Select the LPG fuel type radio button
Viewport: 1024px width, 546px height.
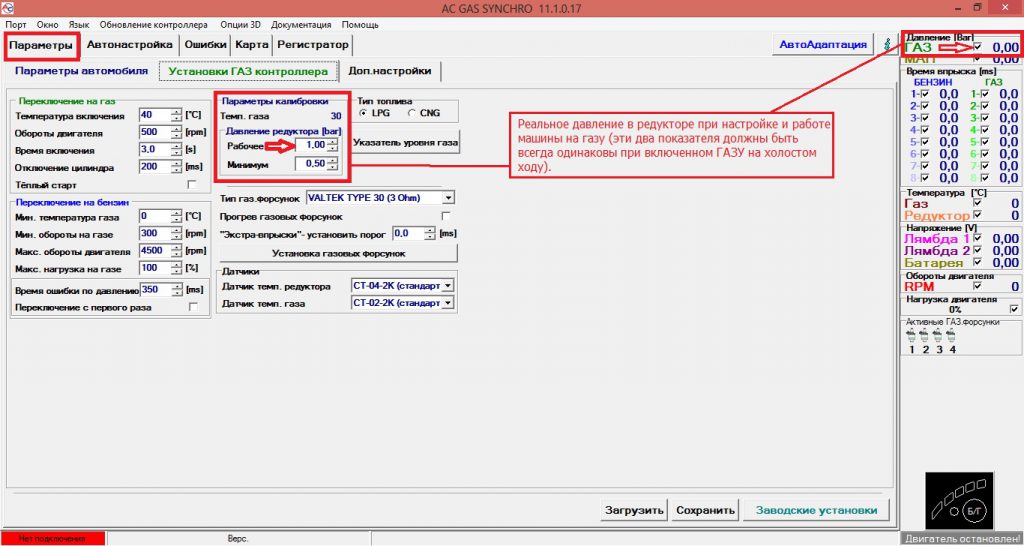363,113
